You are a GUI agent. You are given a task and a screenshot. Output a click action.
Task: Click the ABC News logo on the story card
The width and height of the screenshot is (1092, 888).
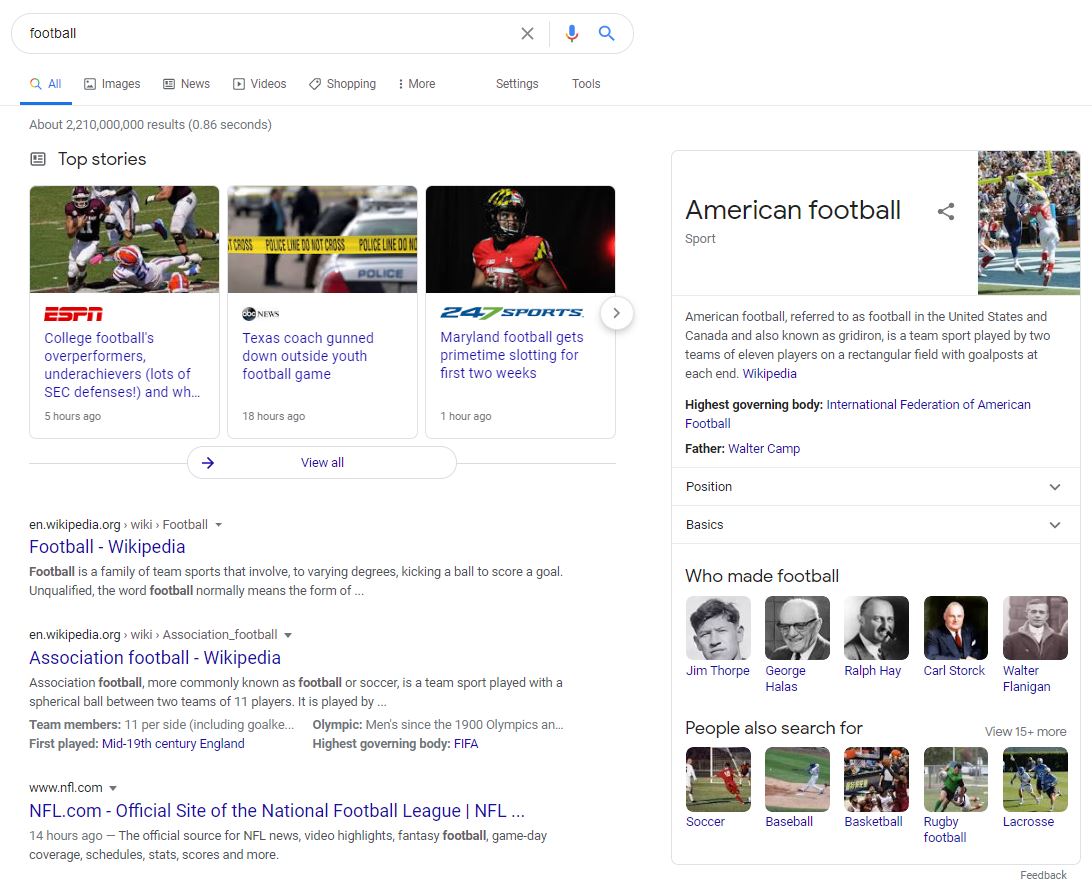260,314
